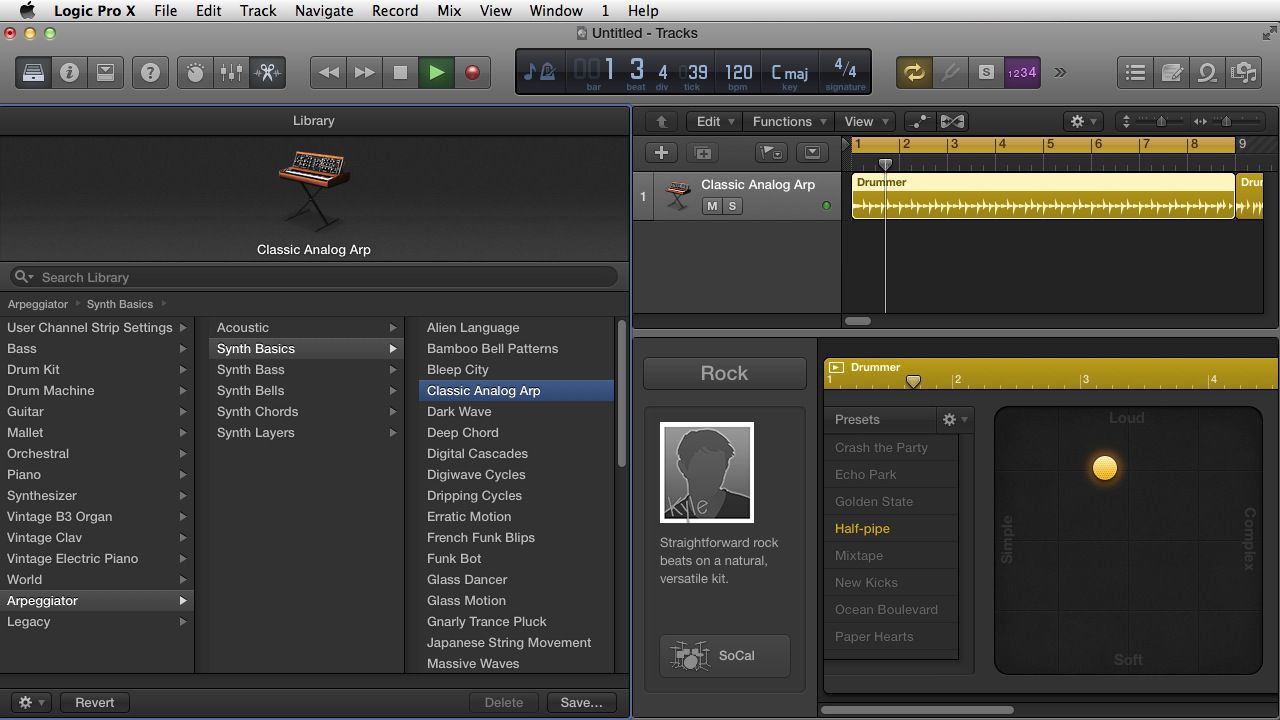Select the Funk Bot patch

click(516, 559)
